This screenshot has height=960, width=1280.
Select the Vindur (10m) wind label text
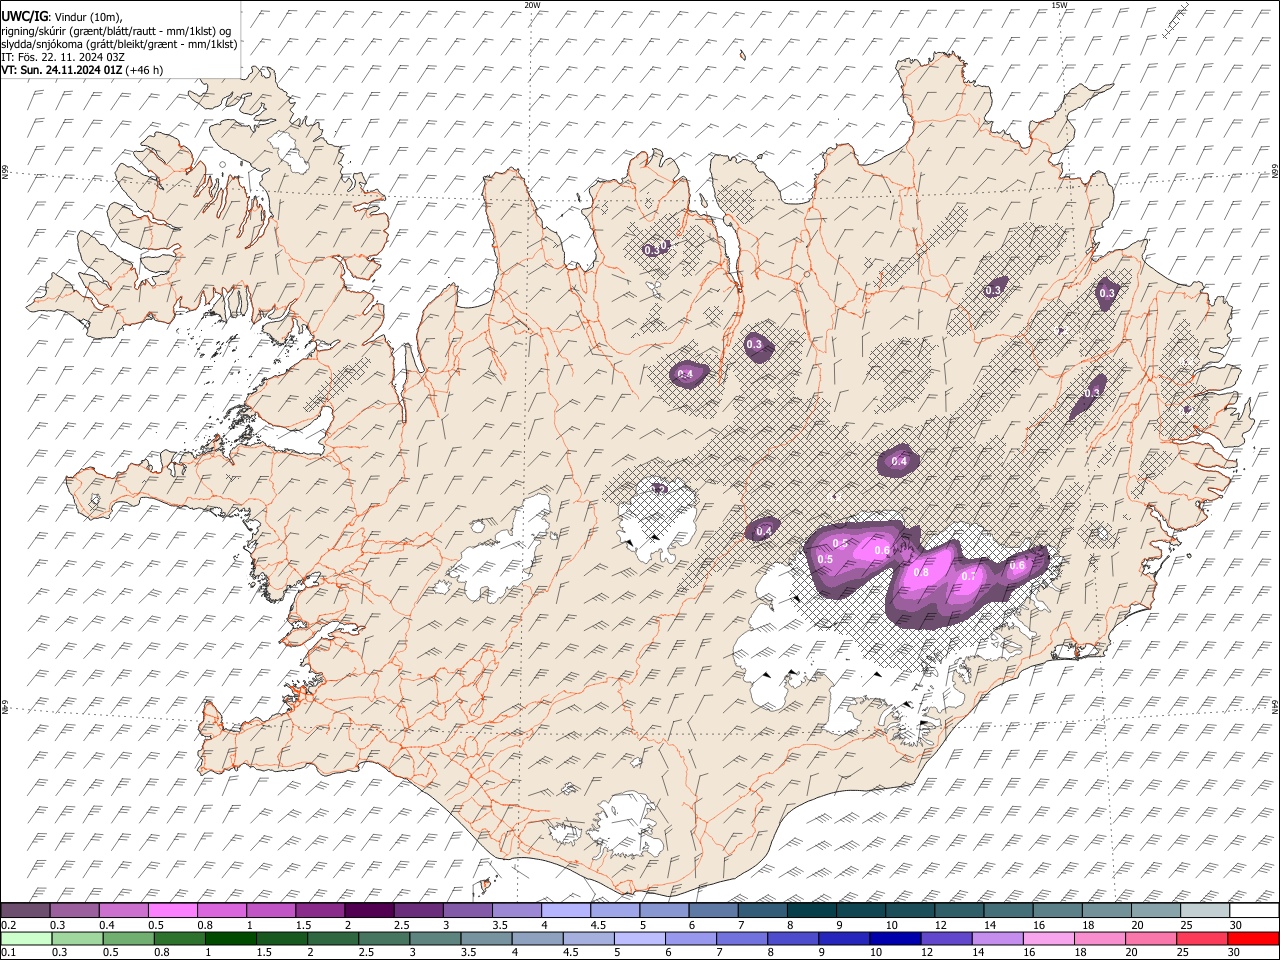pos(89,17)
